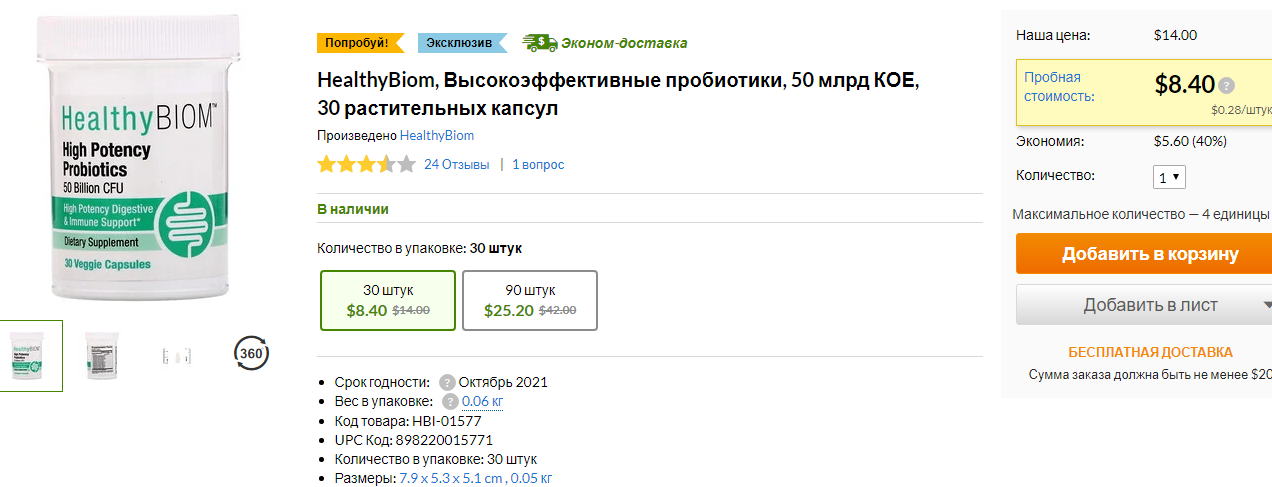The width and height of the screenshot is (1272, 487).
Task: Open the quantity dropdown
Action: pyautogui.click(x=1170, y=177)
